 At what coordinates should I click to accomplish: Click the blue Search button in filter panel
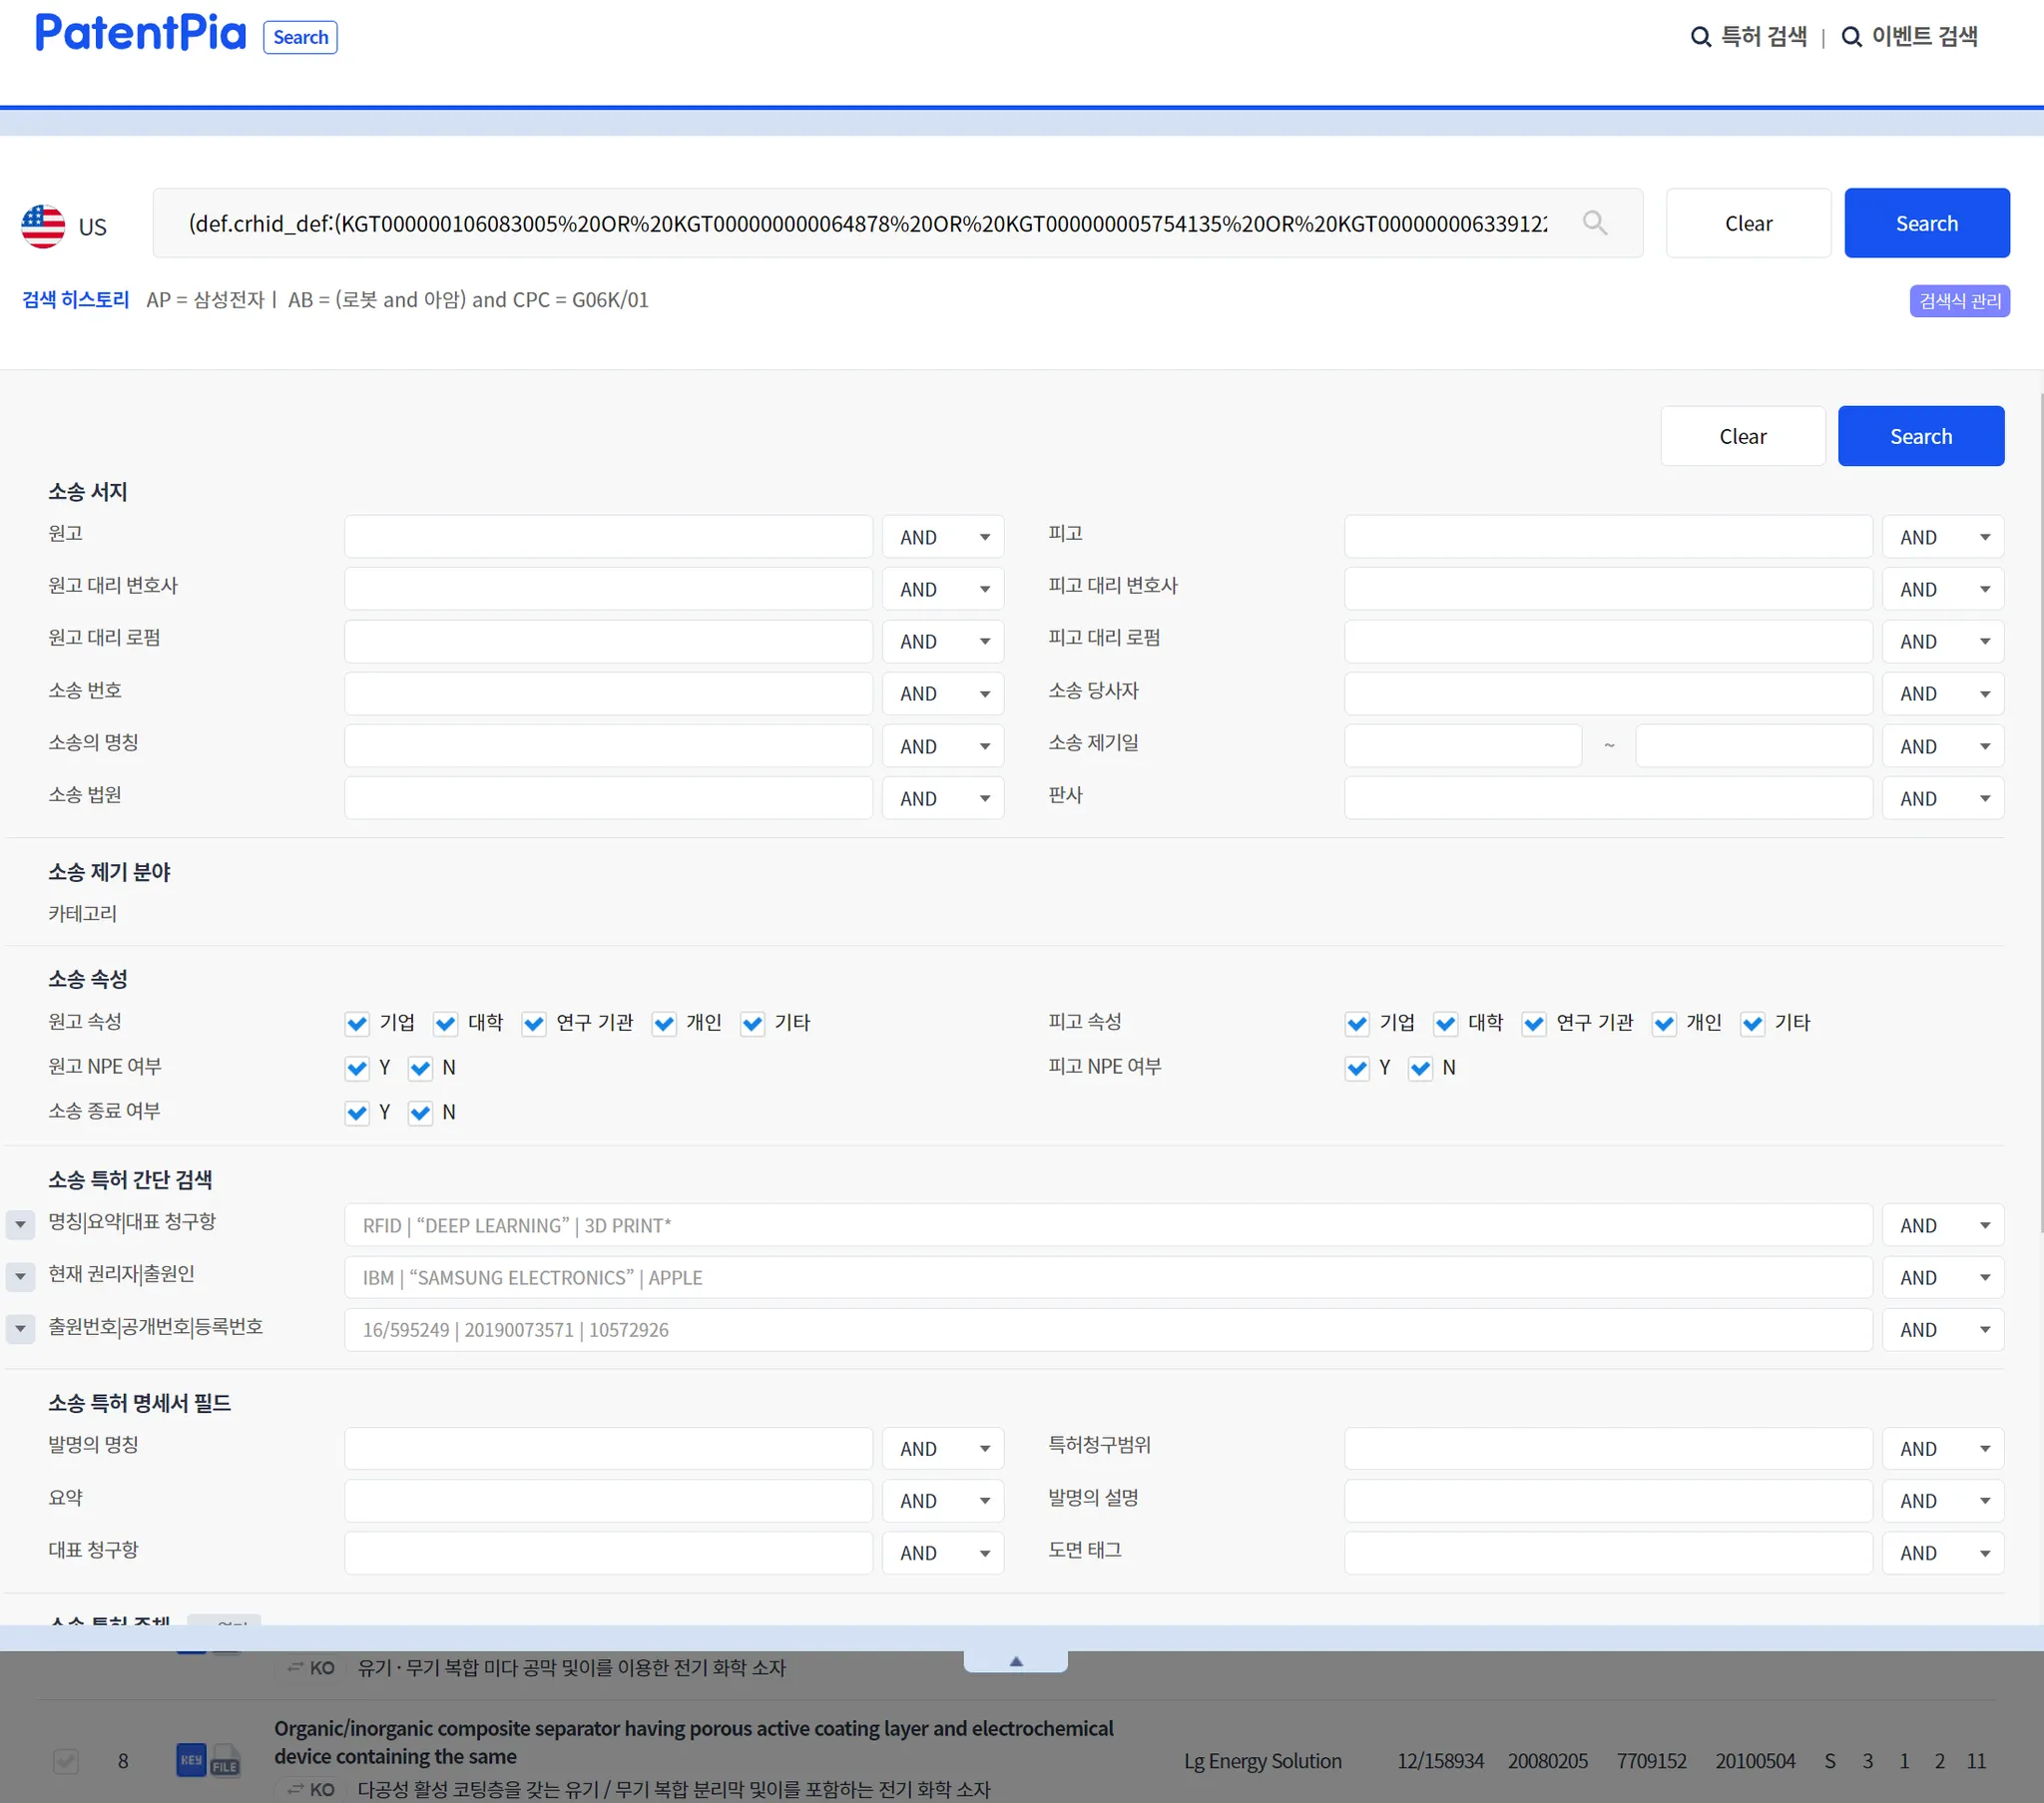(x=1920, y=436)
